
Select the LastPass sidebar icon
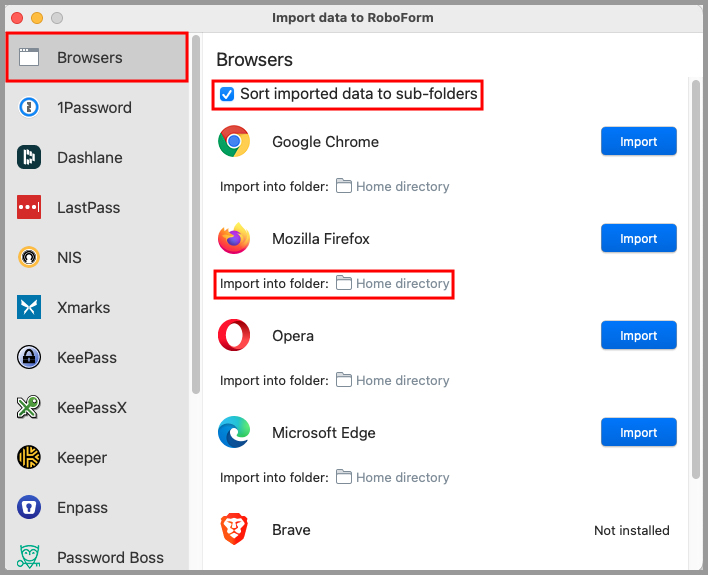[29, 208]
